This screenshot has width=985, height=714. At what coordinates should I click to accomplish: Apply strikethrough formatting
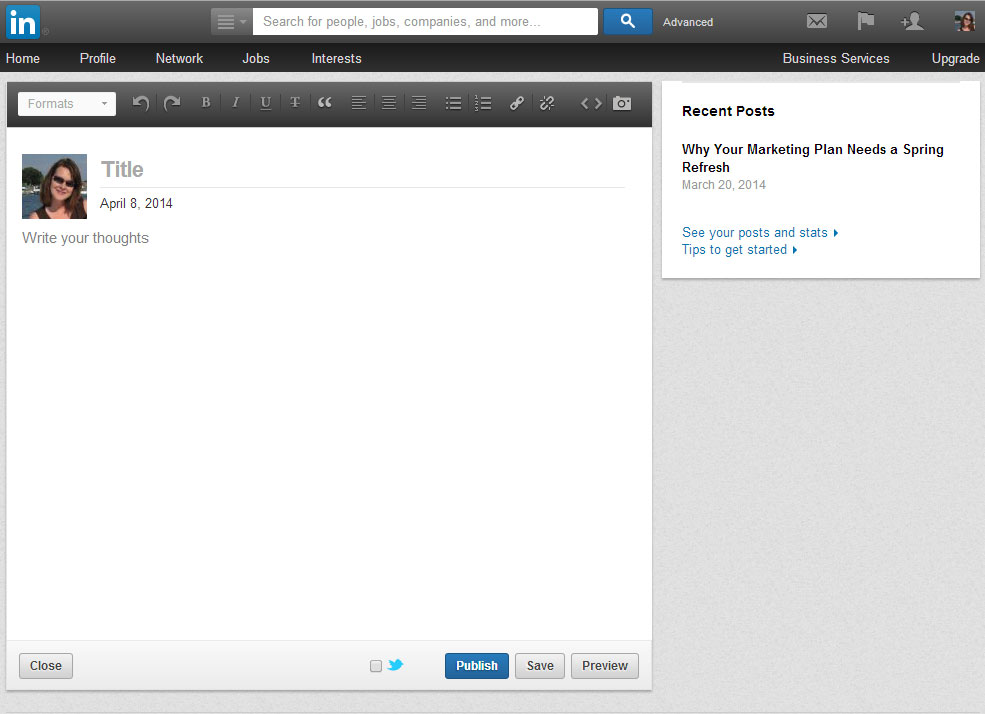click(x=295, y=103)
